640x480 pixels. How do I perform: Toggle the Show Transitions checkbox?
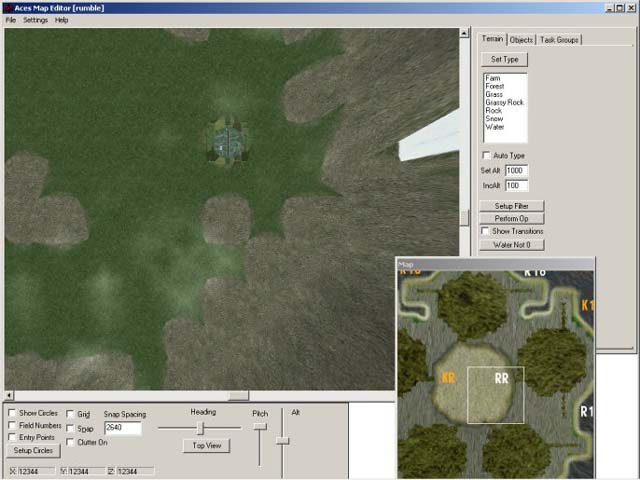[487, 231]
